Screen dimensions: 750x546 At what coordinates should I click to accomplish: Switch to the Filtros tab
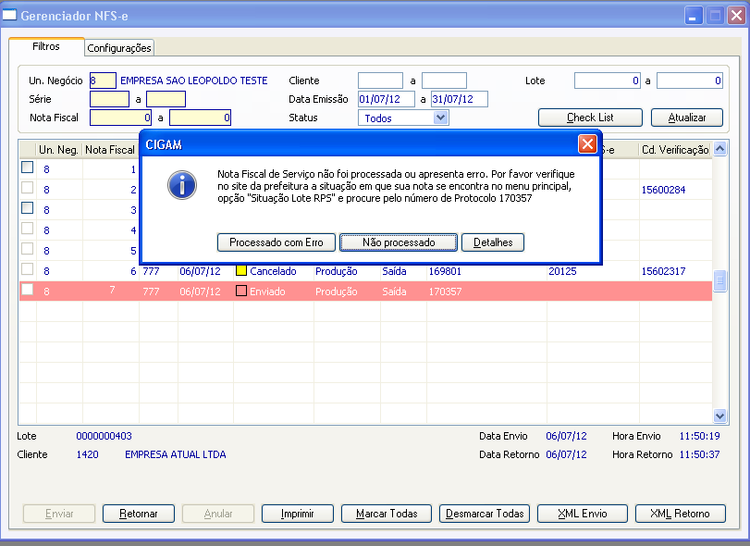point(46,47)
